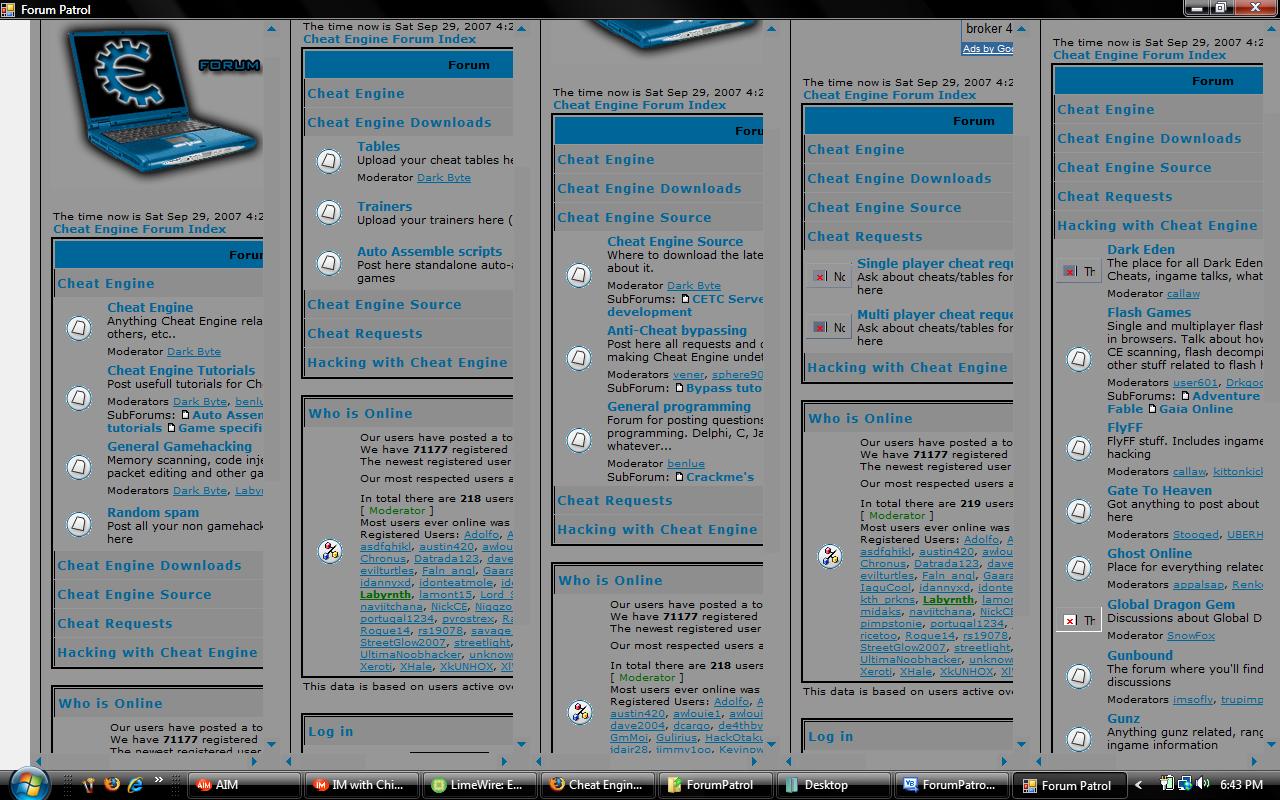1280x800 pixels.
Task: Open the Anti-Cheat bypassing forum link
Action: pos(677,331)
